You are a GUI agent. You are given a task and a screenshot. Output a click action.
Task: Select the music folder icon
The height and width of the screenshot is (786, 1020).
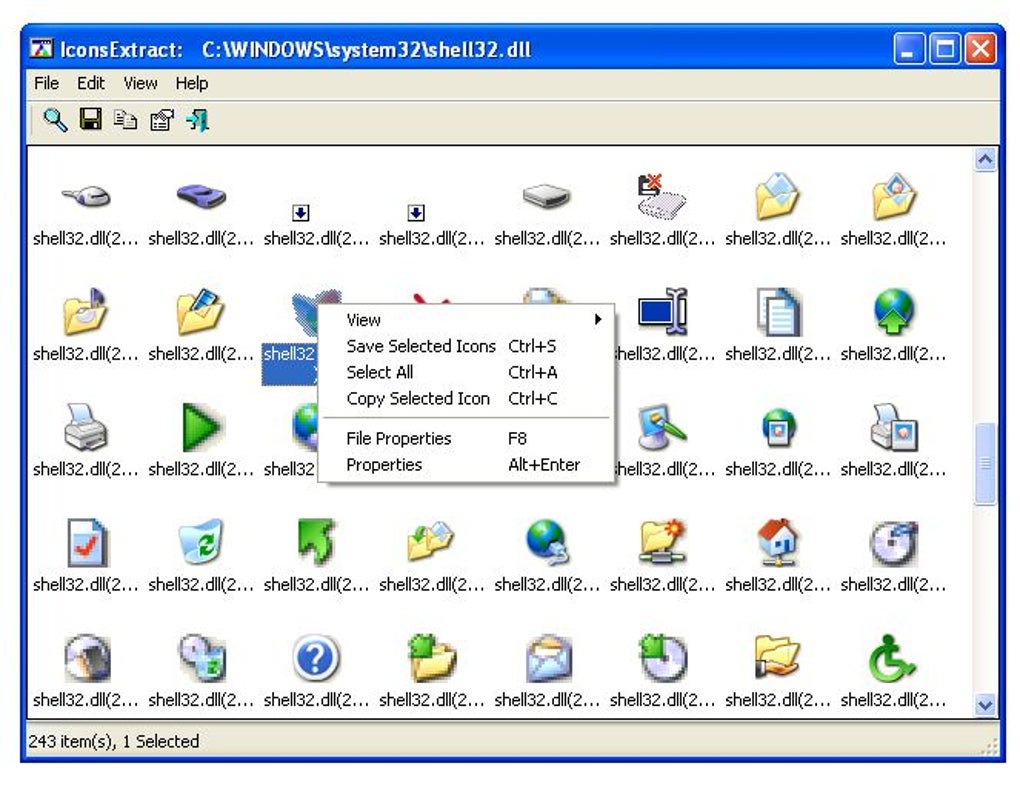point(85,311)
